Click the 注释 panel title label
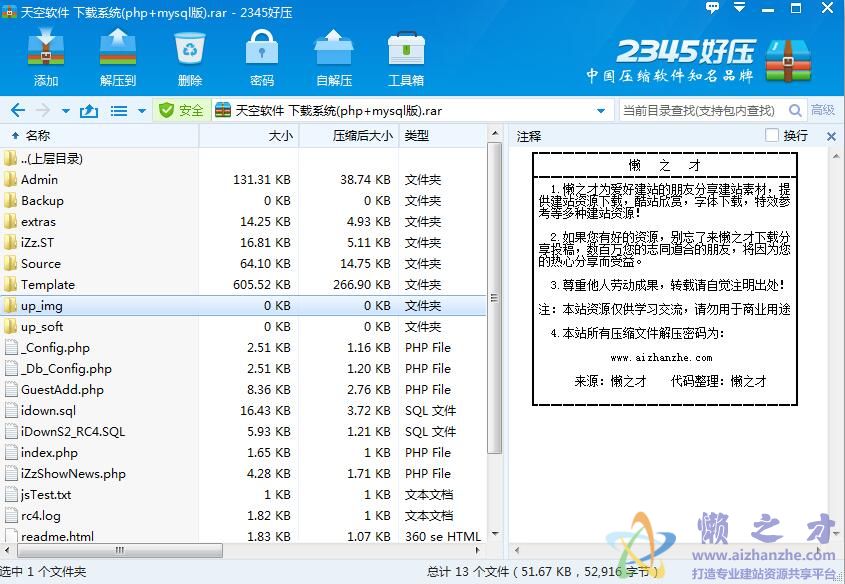The image size is (845, 584). (x=528, y=136)
